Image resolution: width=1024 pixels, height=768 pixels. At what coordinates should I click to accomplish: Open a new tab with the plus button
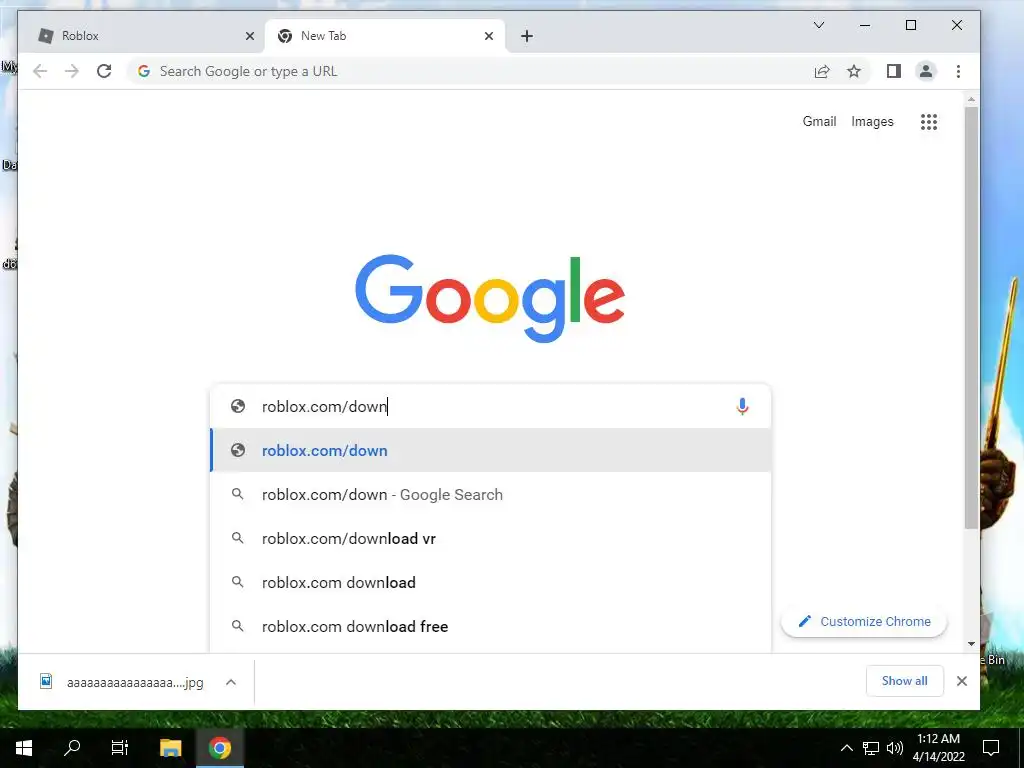pyautogui.click(x=527, y=37)
